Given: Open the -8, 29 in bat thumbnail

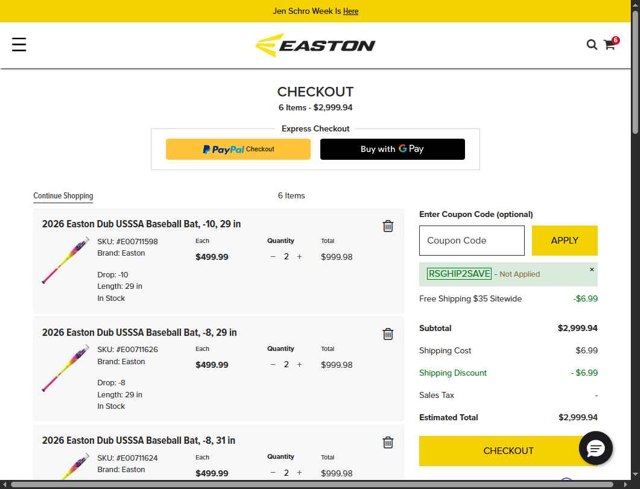Looking at the screenshot, I should (65, 368).
